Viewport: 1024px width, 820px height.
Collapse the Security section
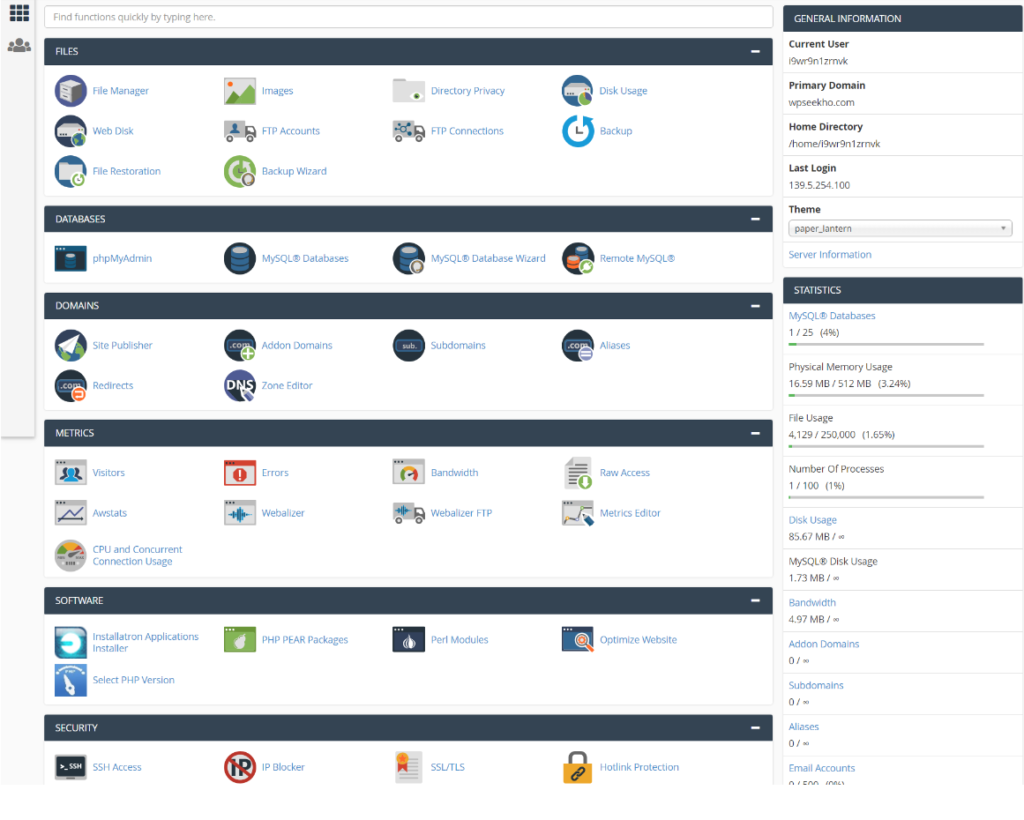756,728
